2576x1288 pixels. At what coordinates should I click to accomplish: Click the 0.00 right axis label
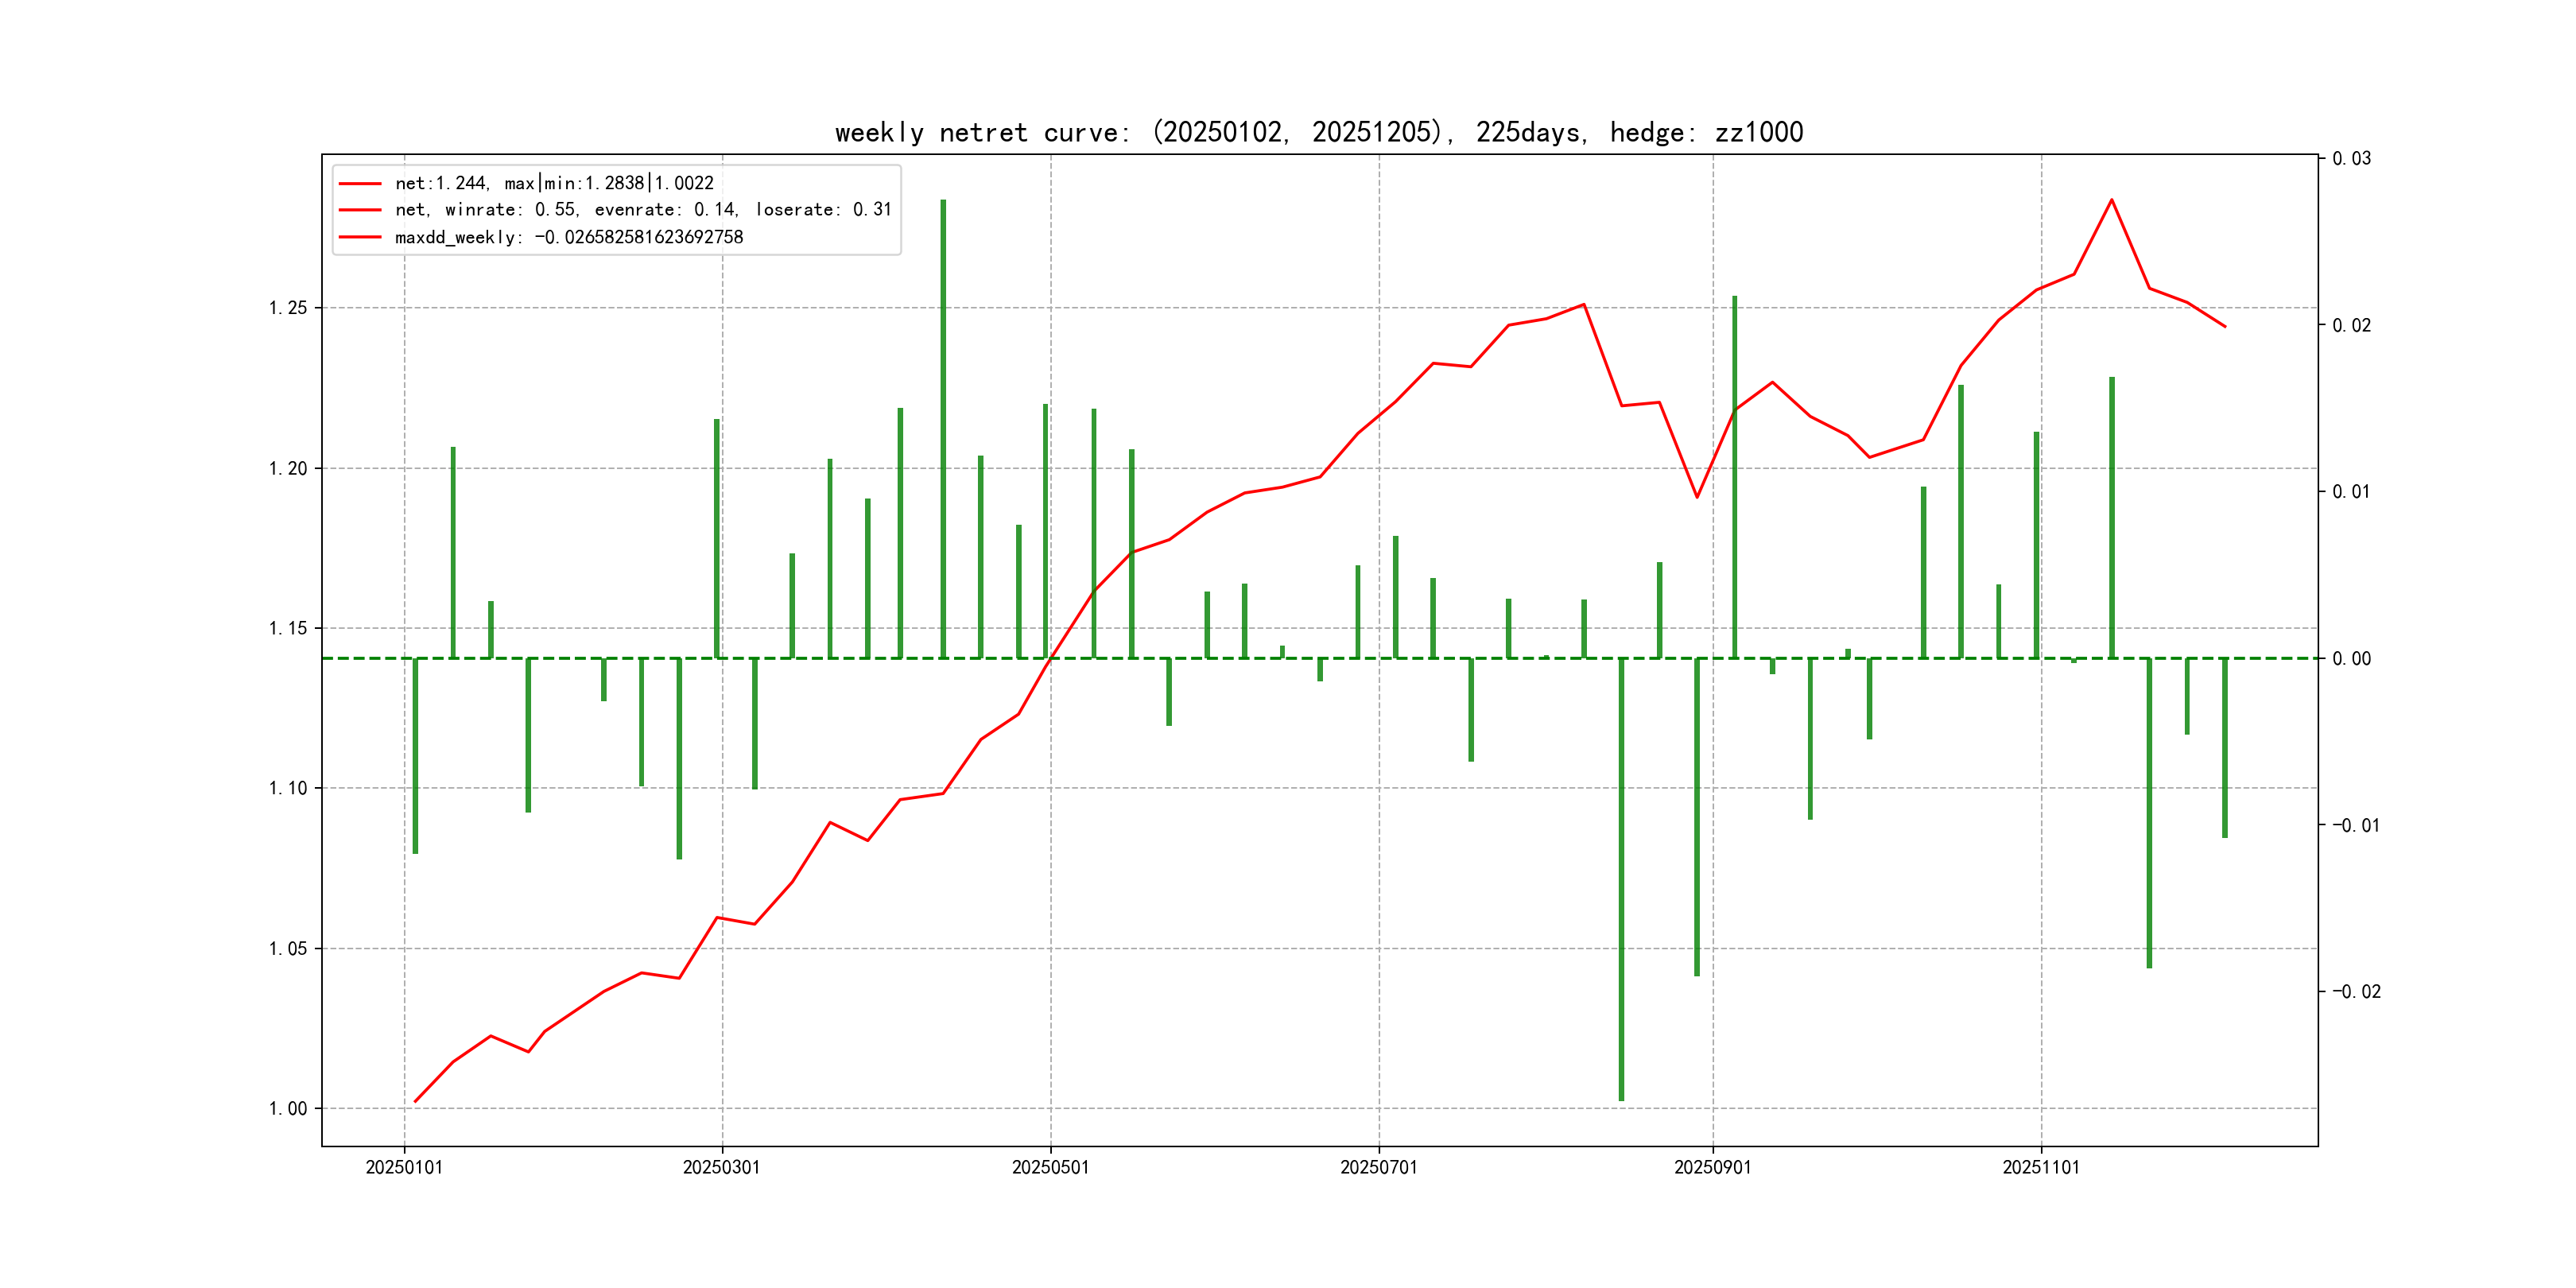tap(2351, 658)
